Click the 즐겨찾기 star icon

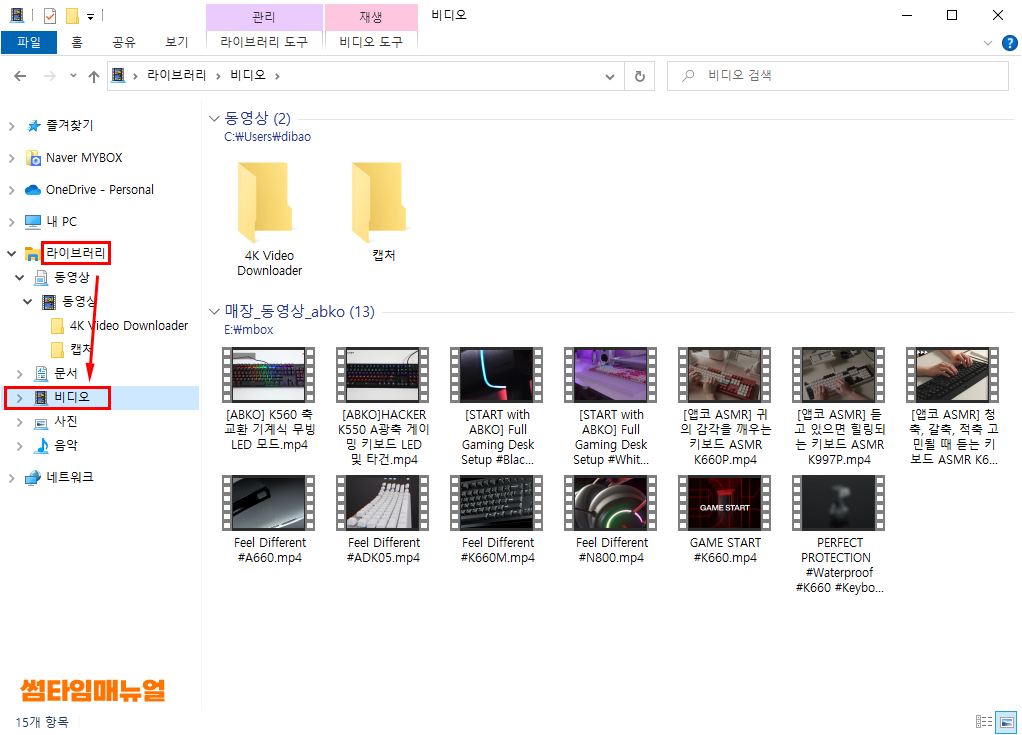tap(33, 126)
